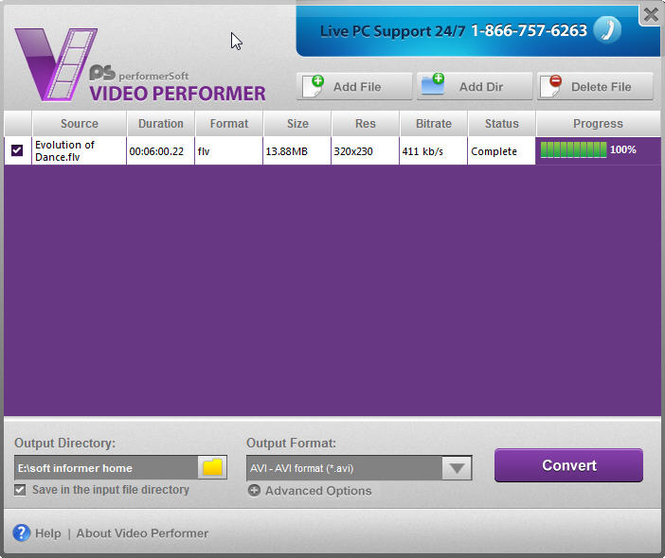
Task: Click the Add Dir folder icon
Action: [x=433, y=86]
